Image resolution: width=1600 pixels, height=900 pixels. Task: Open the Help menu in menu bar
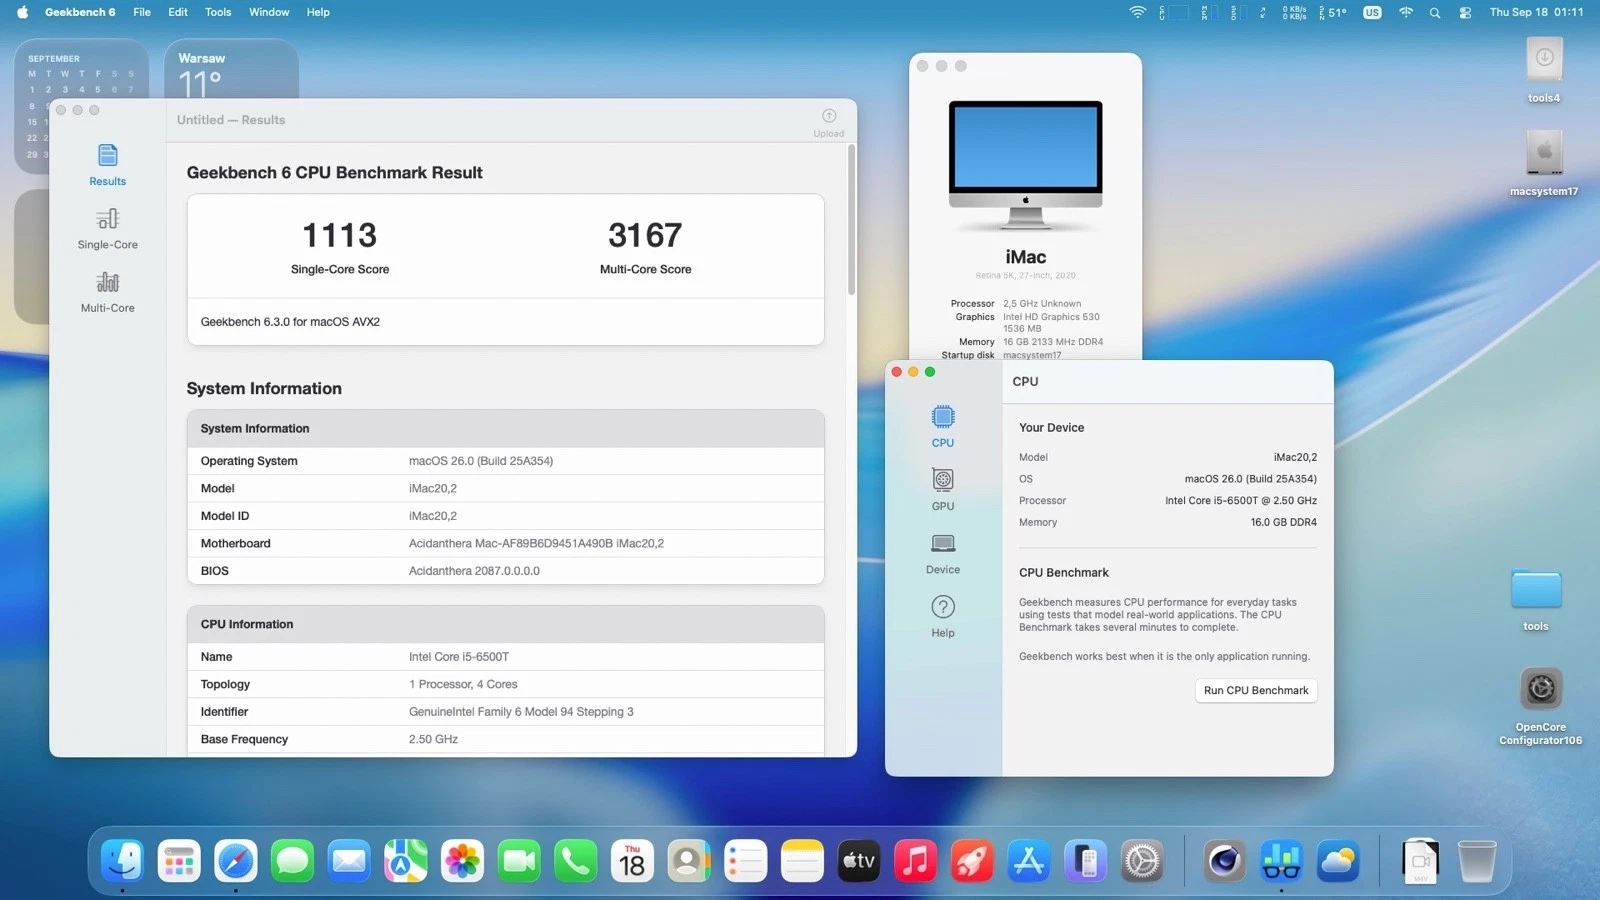(x=318, y=12)
